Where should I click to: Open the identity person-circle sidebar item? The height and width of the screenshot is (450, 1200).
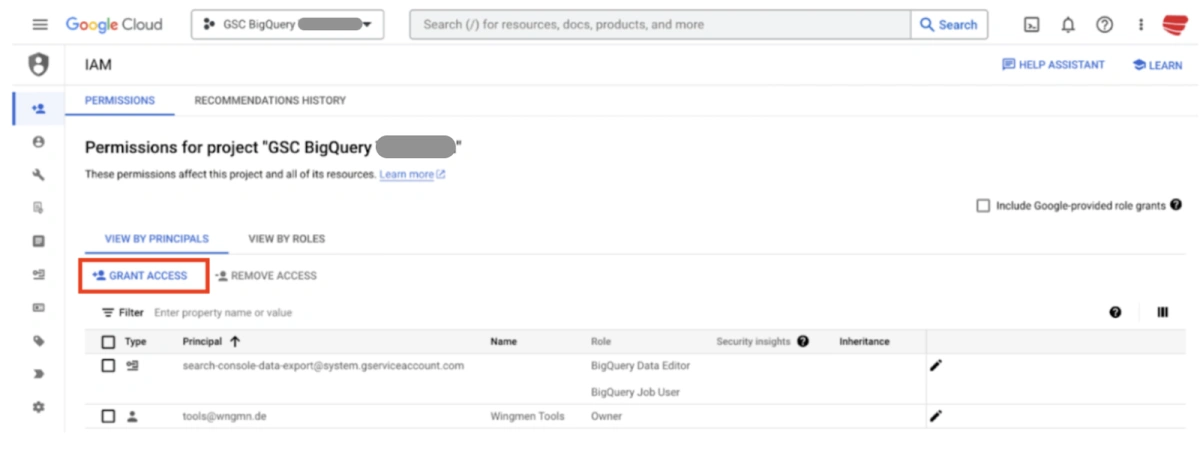(38, 142)
